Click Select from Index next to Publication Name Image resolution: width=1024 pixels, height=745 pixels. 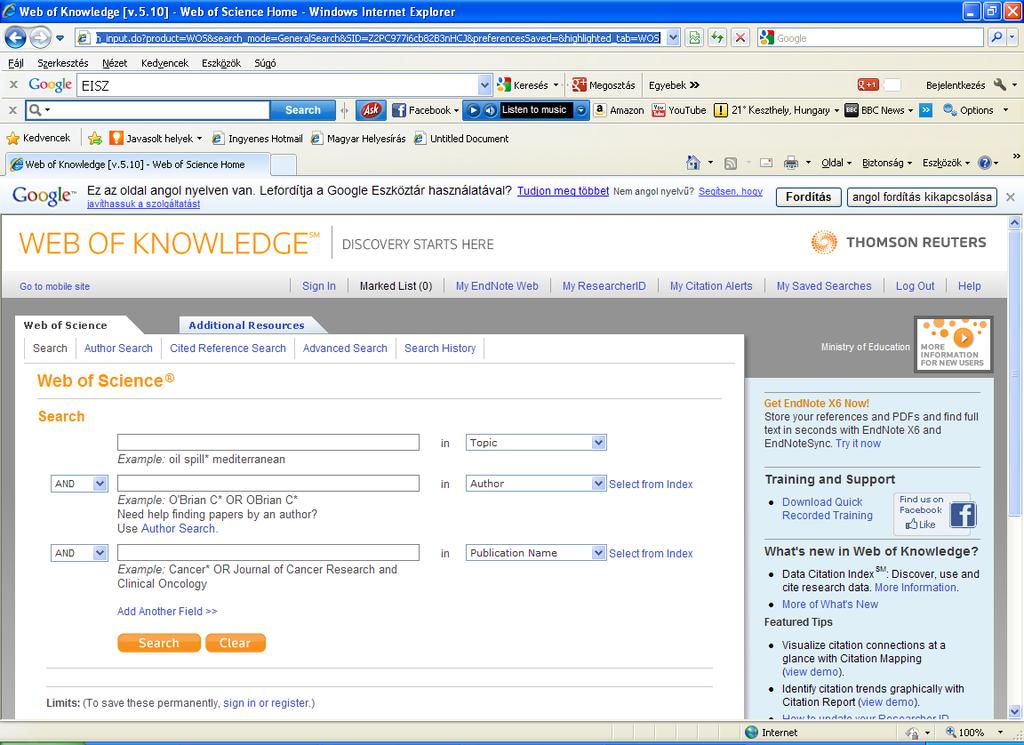[650, 553]
